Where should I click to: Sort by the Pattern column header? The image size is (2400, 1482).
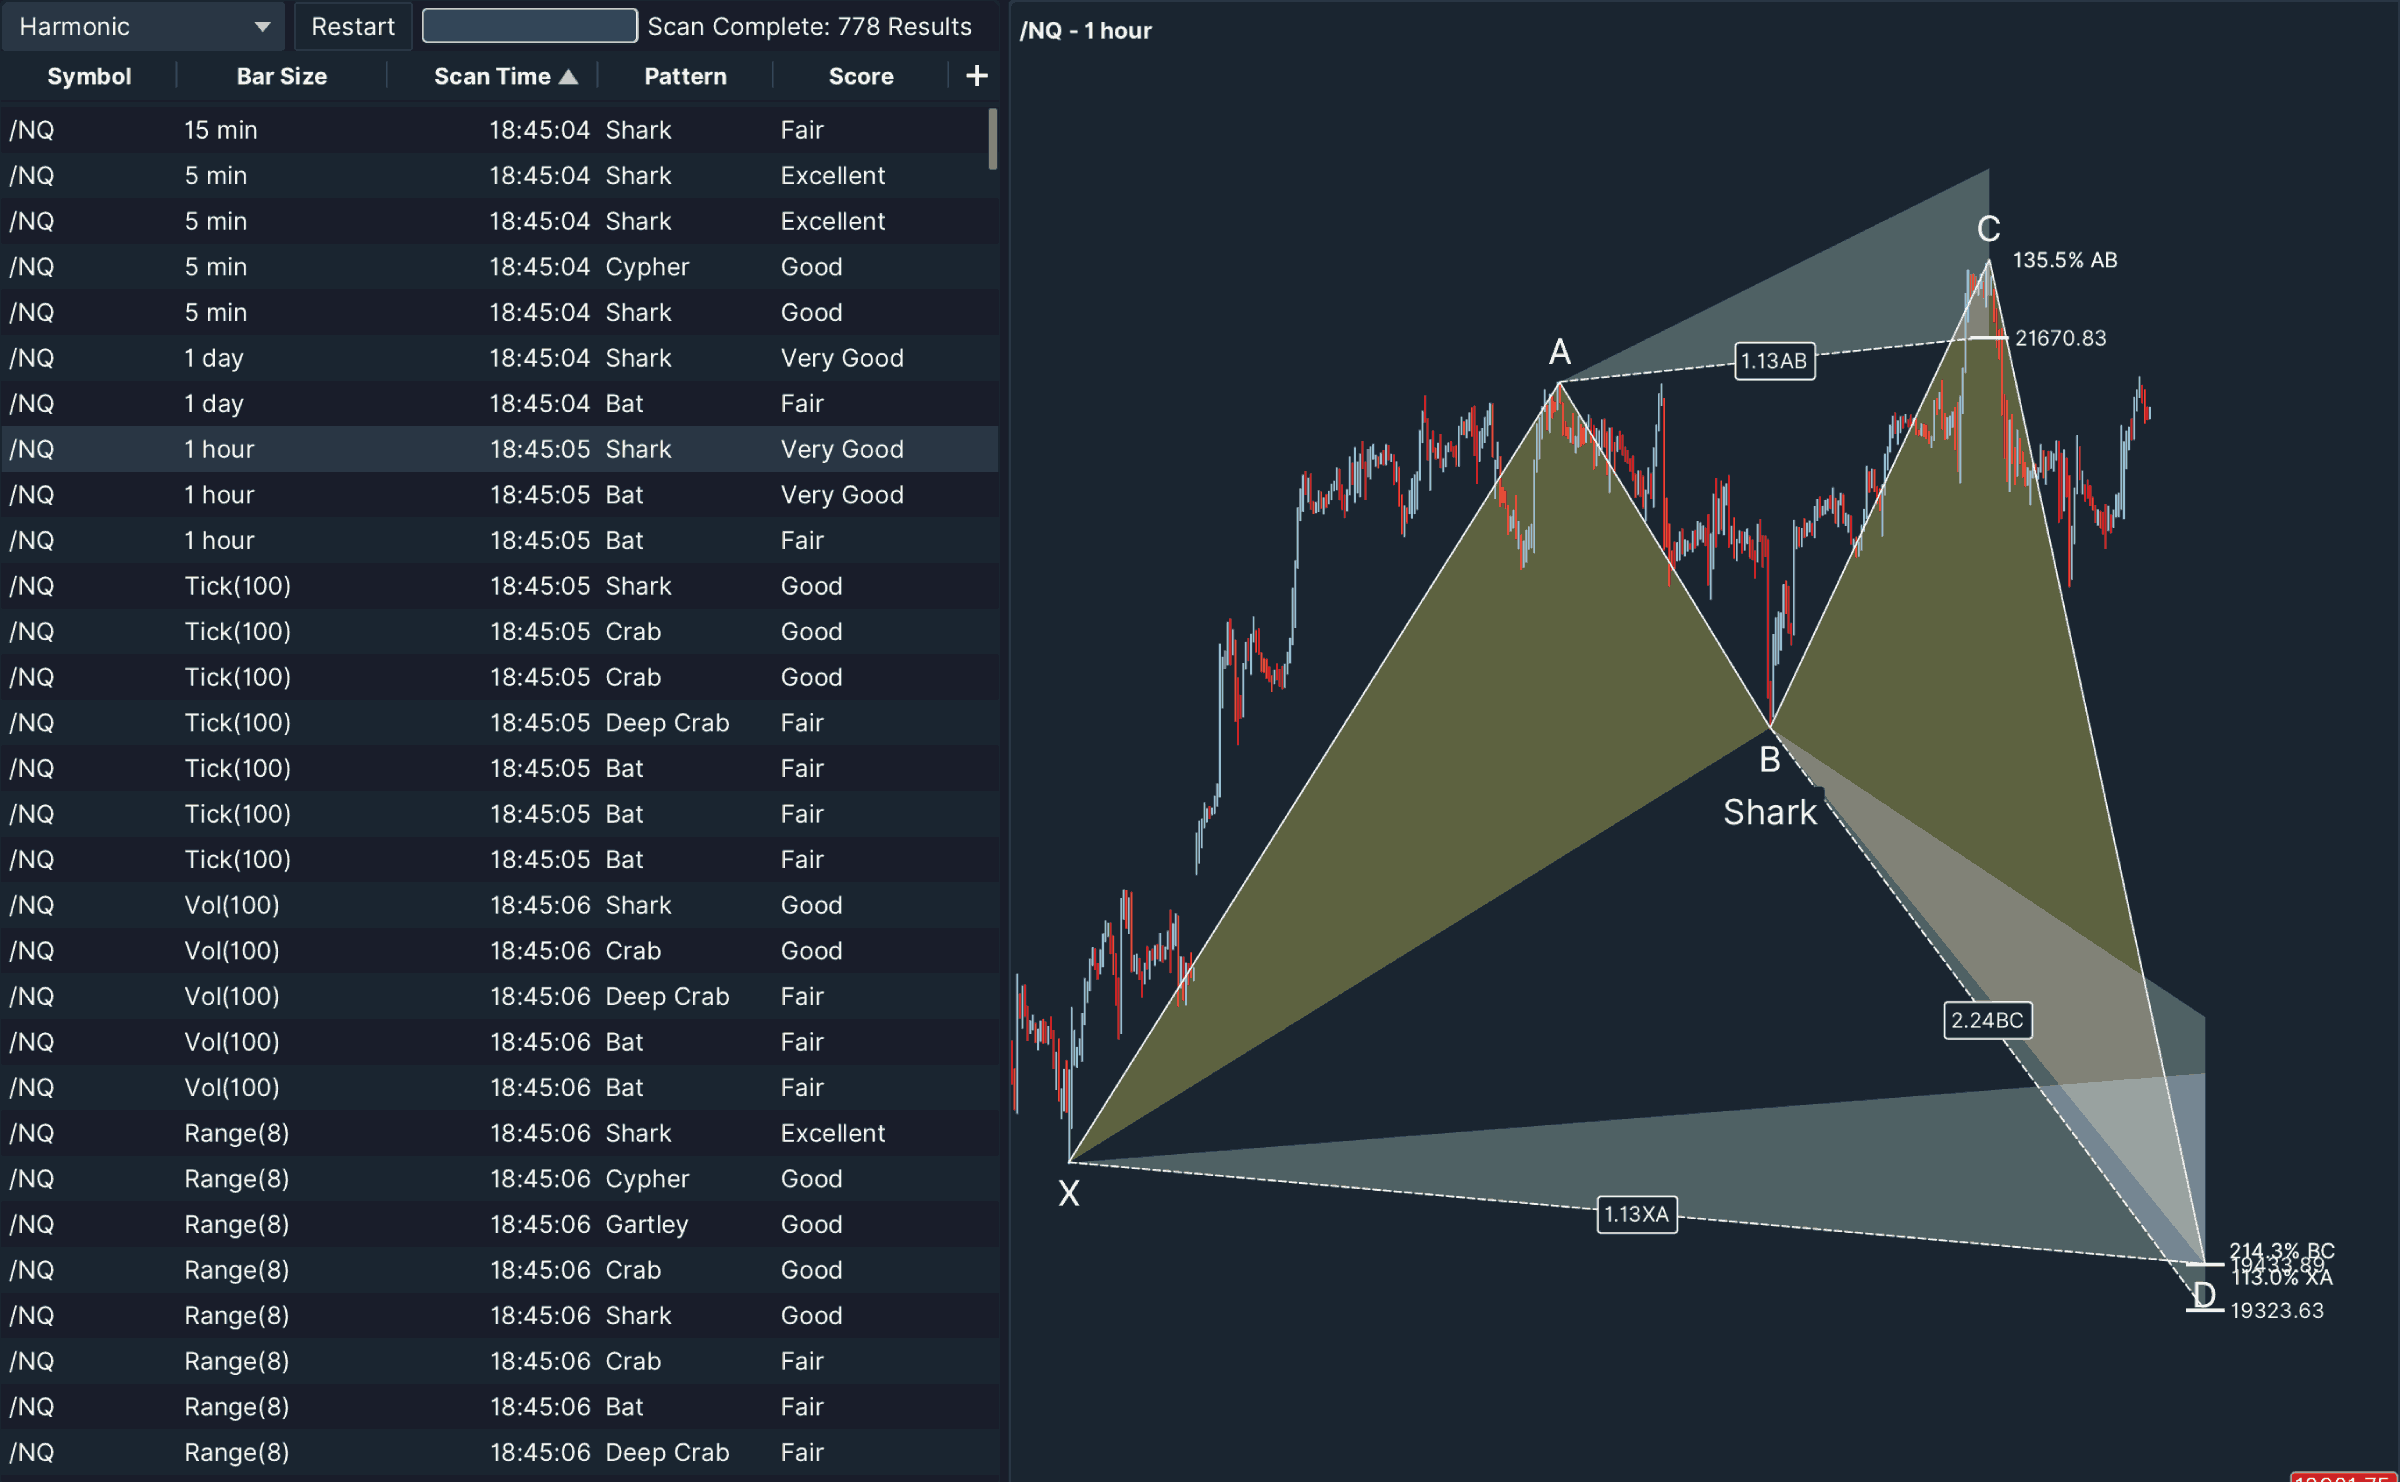point(685,77)
